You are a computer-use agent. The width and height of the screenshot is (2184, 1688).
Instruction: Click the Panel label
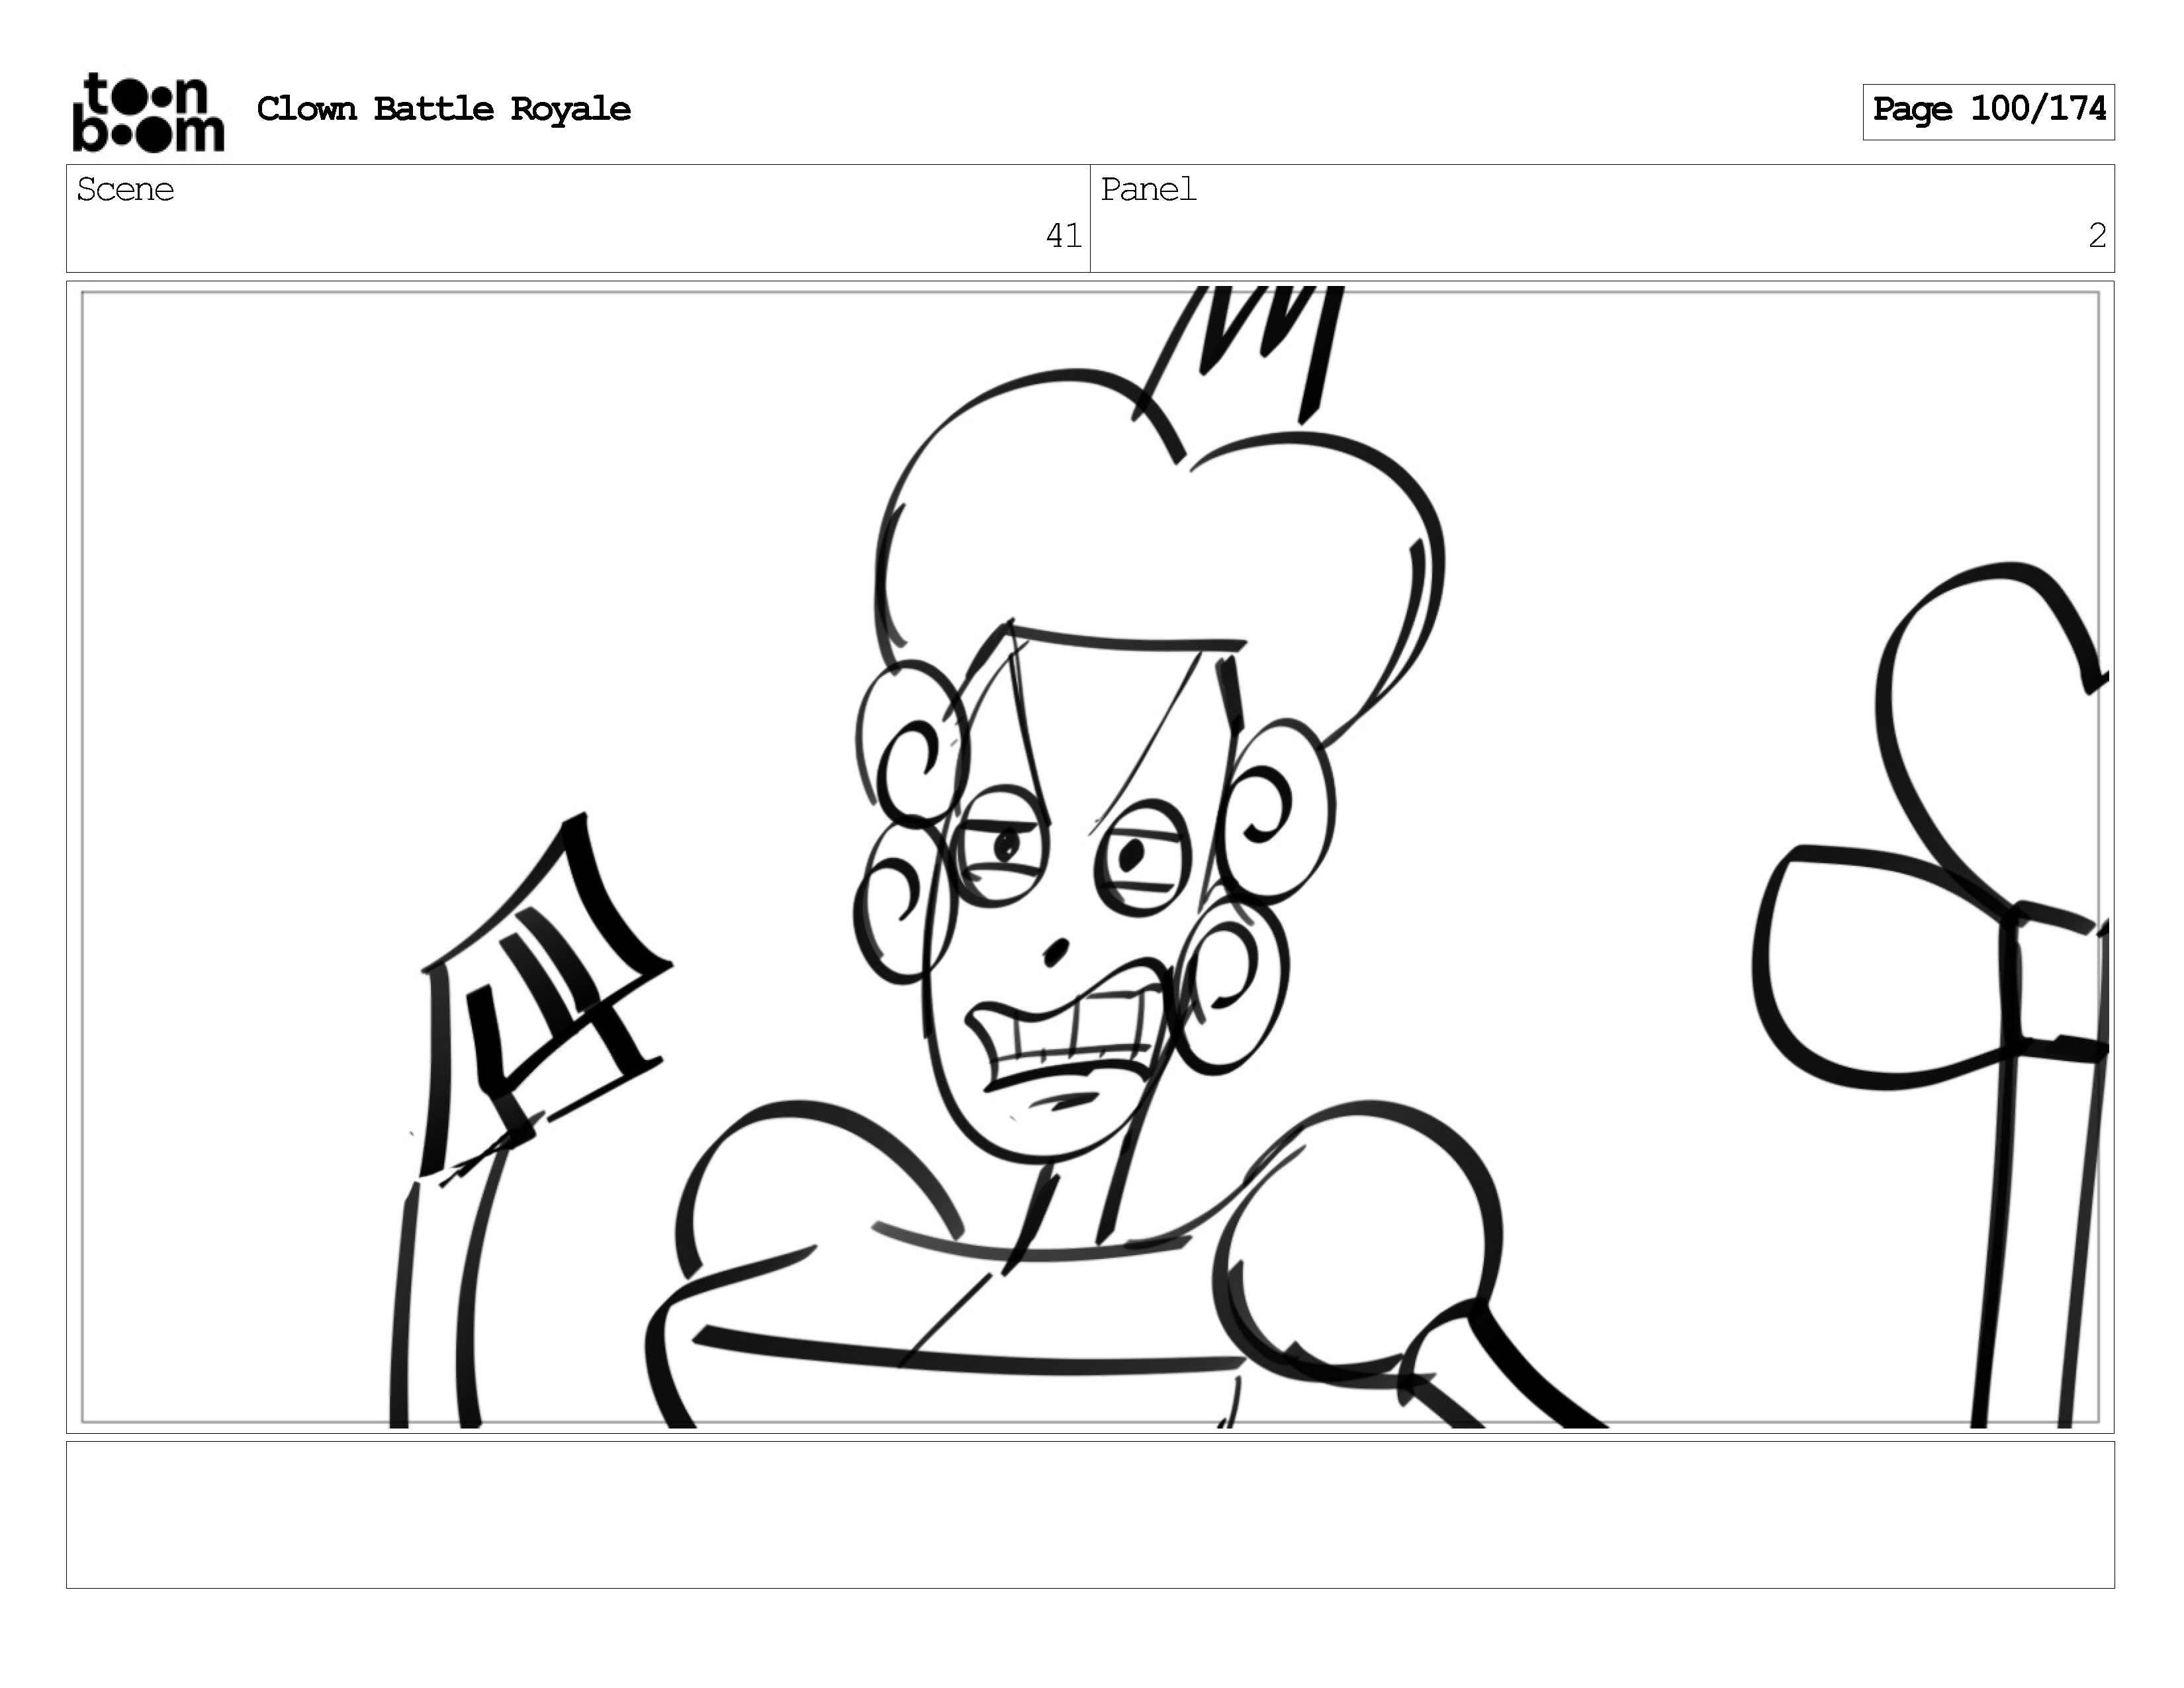point(1148,190)
